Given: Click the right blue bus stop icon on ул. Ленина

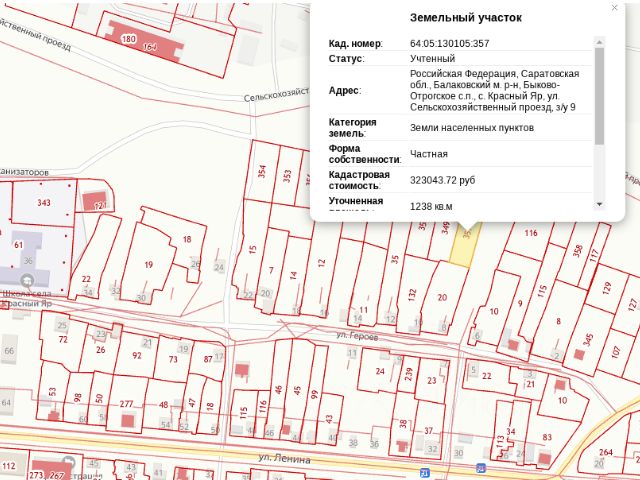Looking at the screenshot, I should 481,468.
